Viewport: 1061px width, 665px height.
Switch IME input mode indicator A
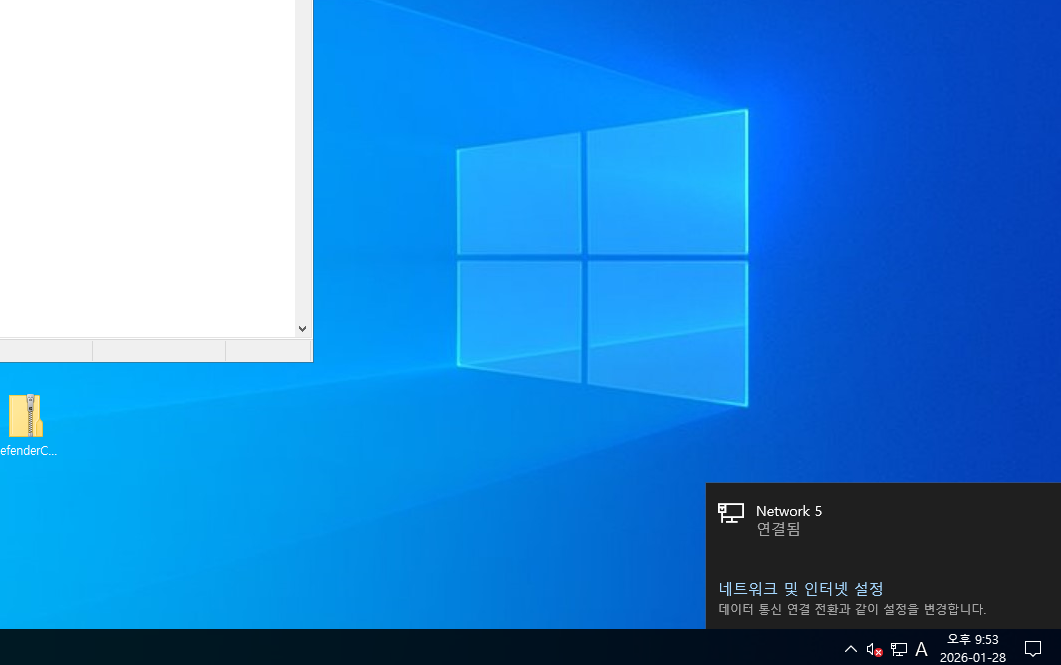[x=921, y=649]
